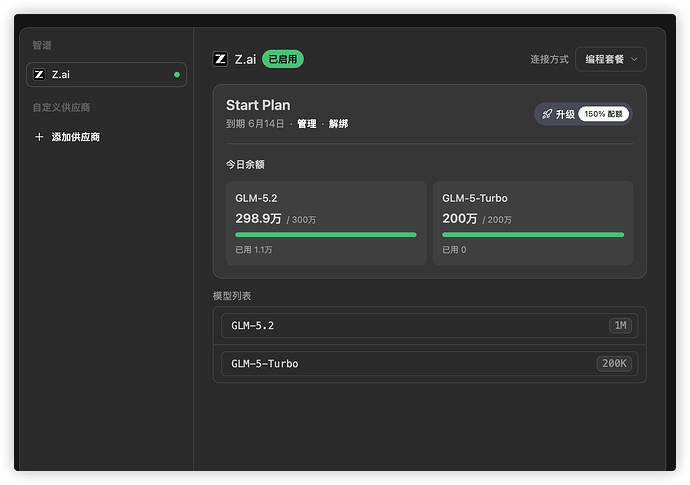690x485 pixels.
Task: Click the chevron arrow in the 编程套餐 selector
Action: [634, 59]
